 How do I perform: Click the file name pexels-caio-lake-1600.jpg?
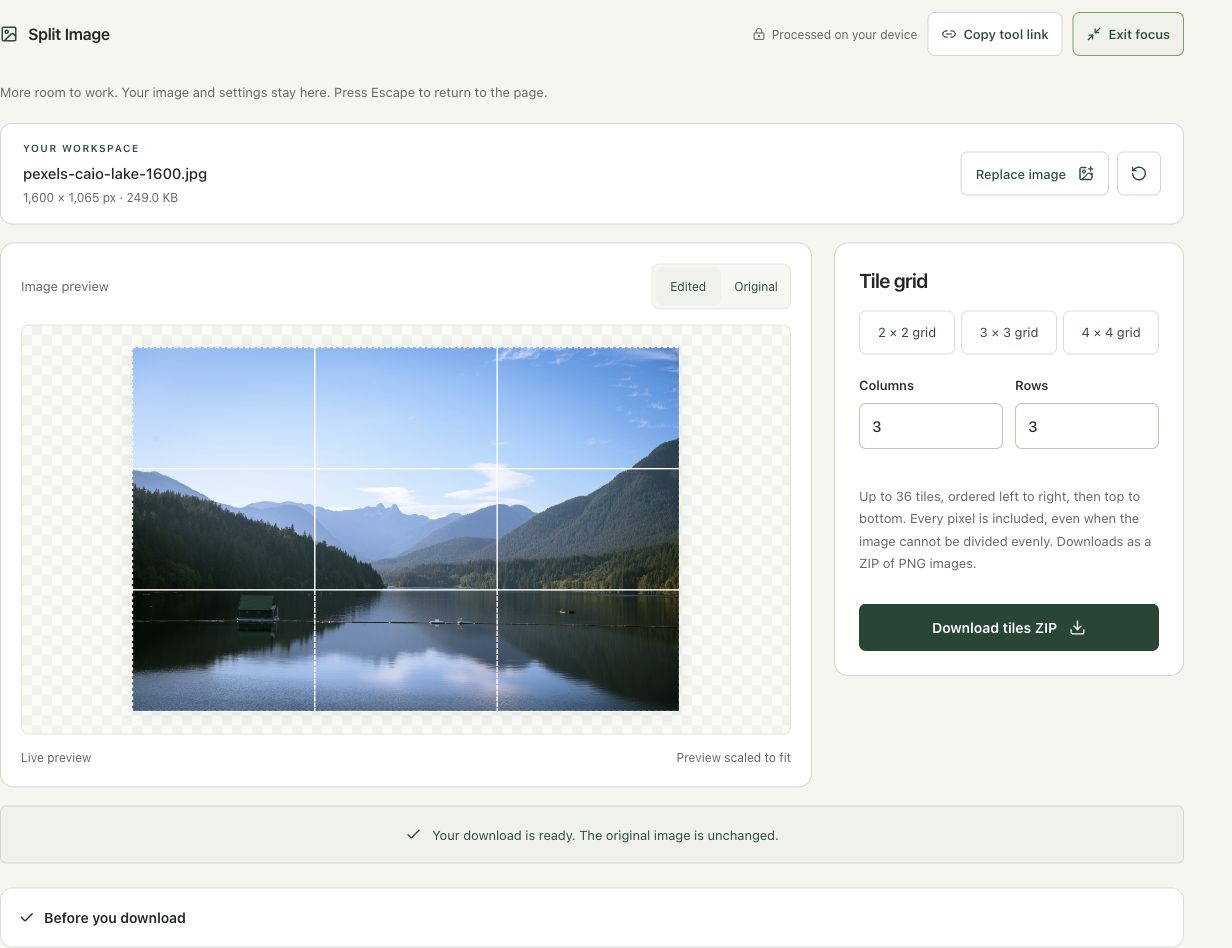pos(115,174)
